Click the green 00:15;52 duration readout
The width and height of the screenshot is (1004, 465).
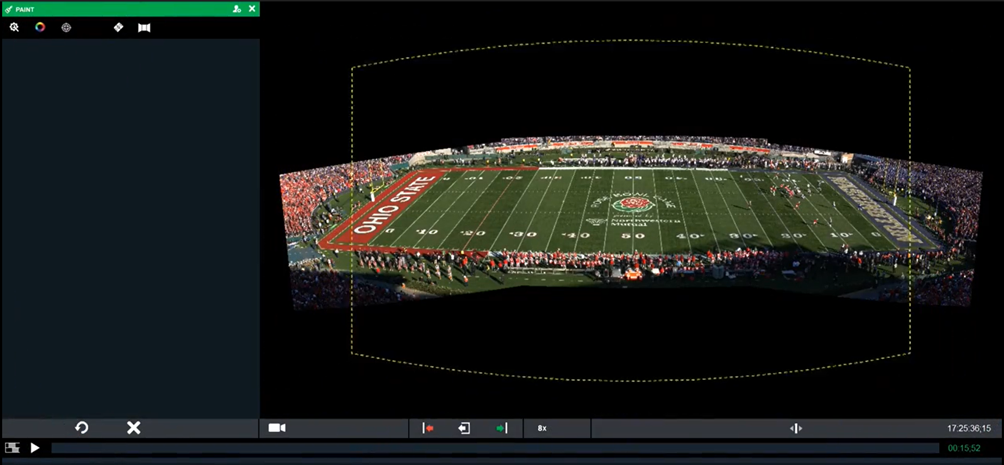coord(962,448)
